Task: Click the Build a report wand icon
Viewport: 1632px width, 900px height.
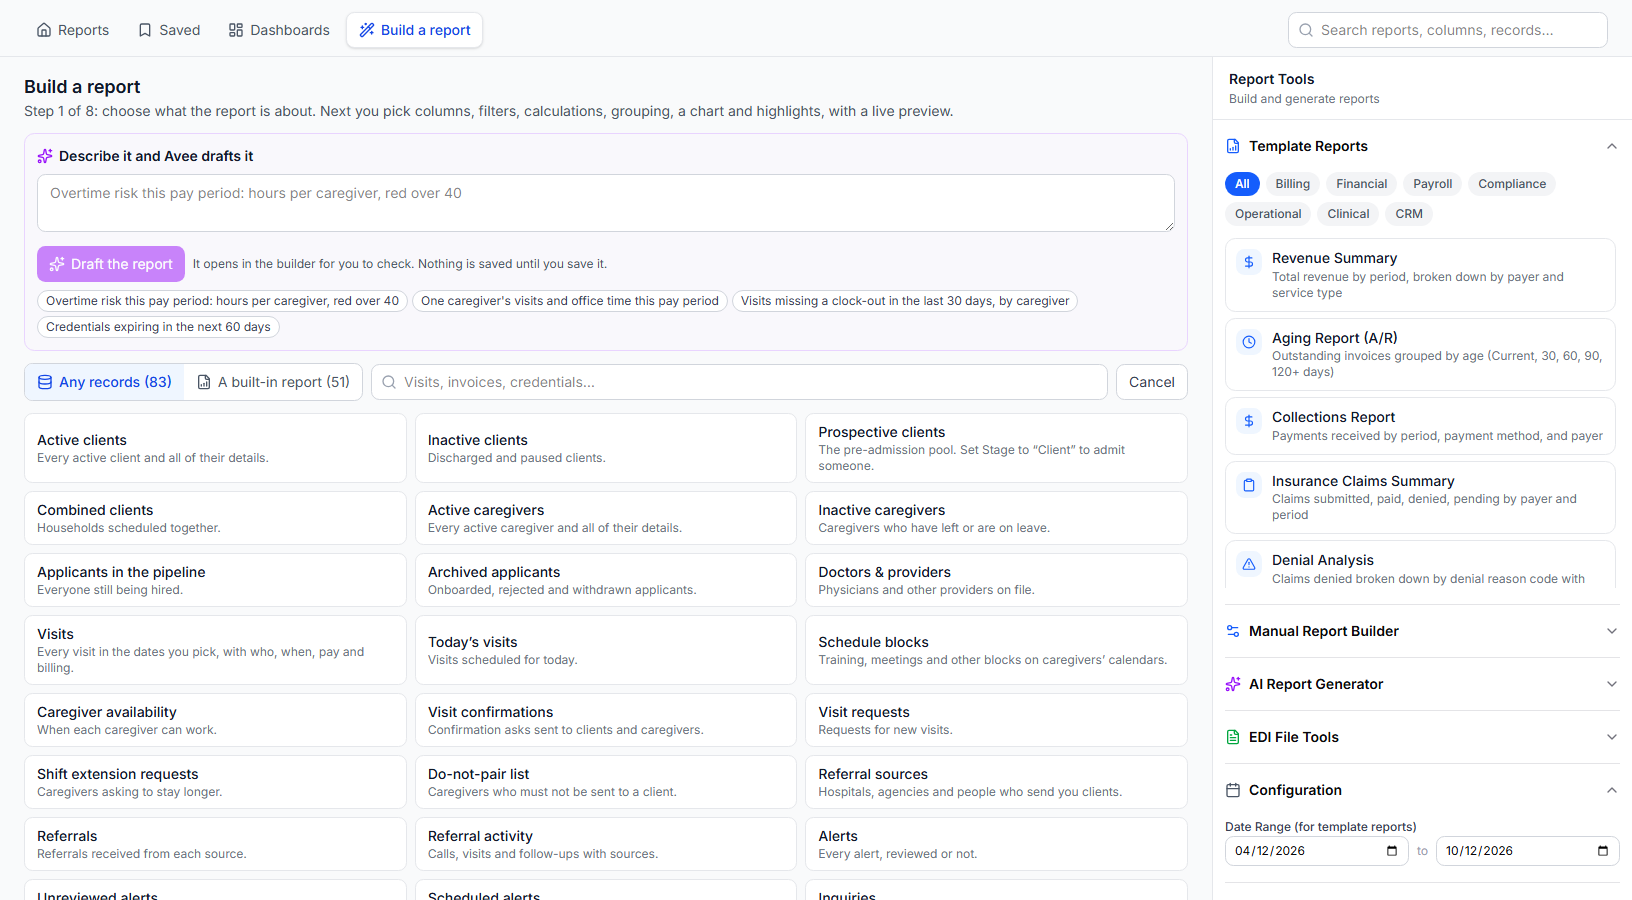Action: click(367, 30)
